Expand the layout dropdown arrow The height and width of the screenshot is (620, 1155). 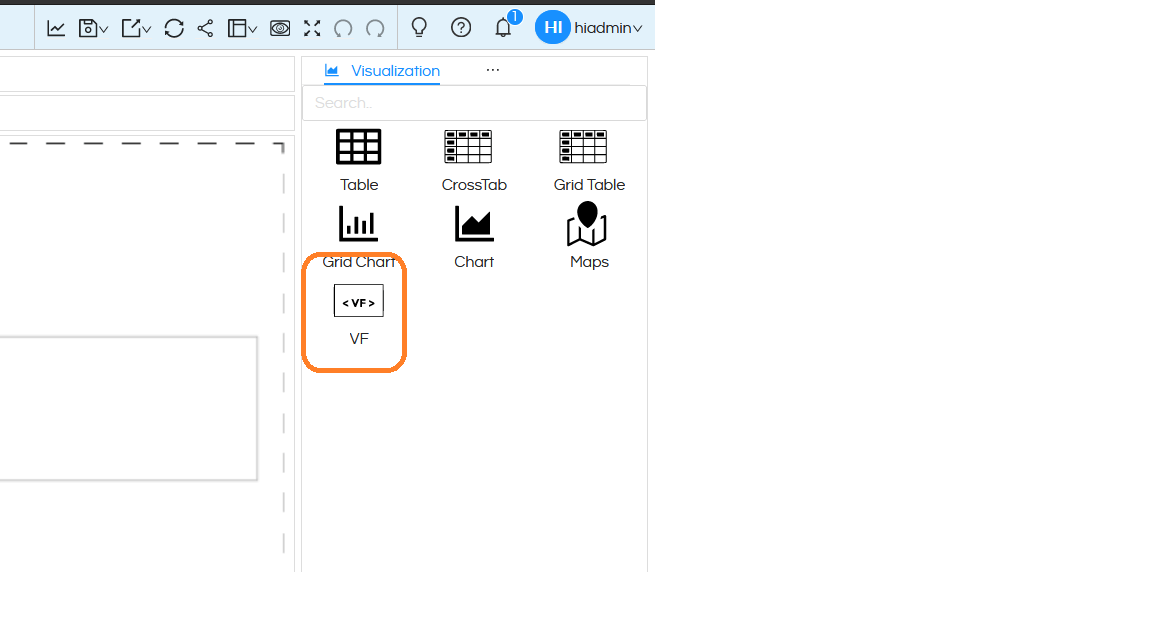pyautogui.click(x=253, y=29)
